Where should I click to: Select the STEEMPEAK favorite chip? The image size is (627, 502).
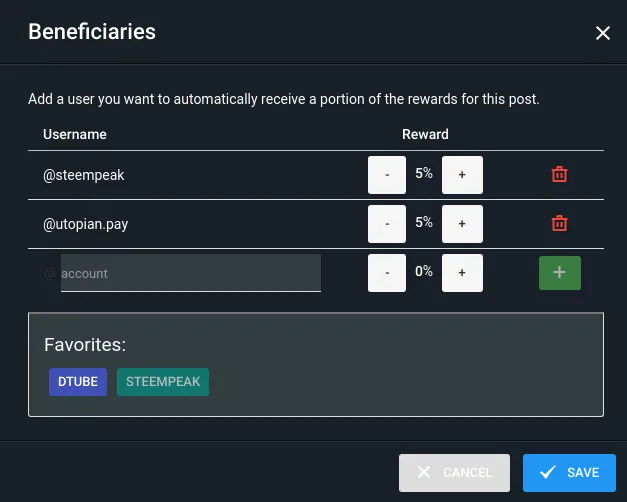[163, 382]
